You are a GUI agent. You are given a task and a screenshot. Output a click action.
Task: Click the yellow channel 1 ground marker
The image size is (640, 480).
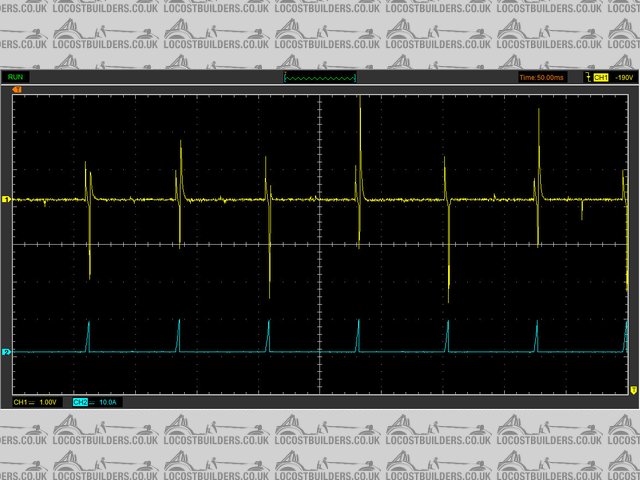[7, 200]
